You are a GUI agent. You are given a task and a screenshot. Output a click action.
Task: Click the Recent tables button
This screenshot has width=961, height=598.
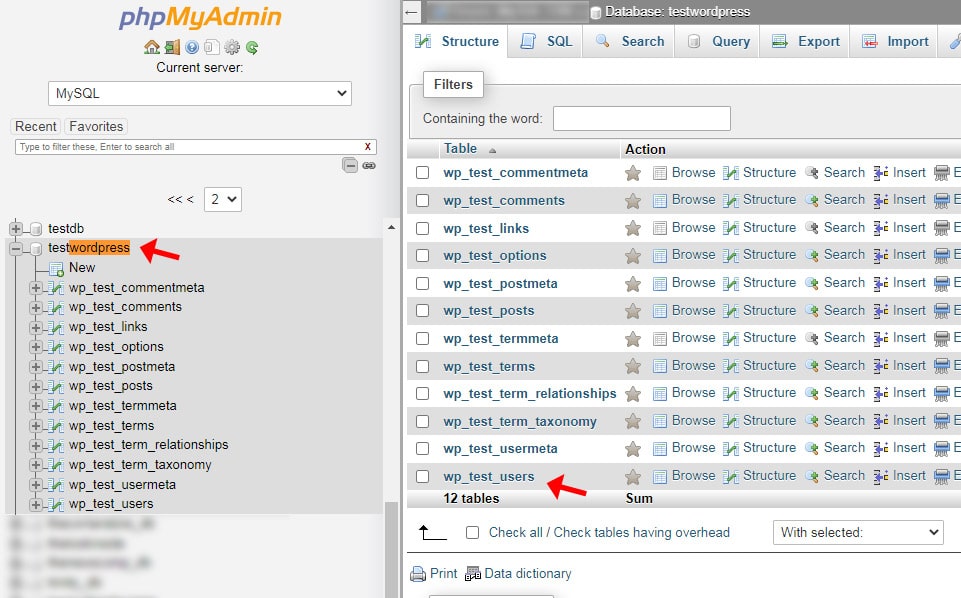pyautogui.click(x=36, y=126)
